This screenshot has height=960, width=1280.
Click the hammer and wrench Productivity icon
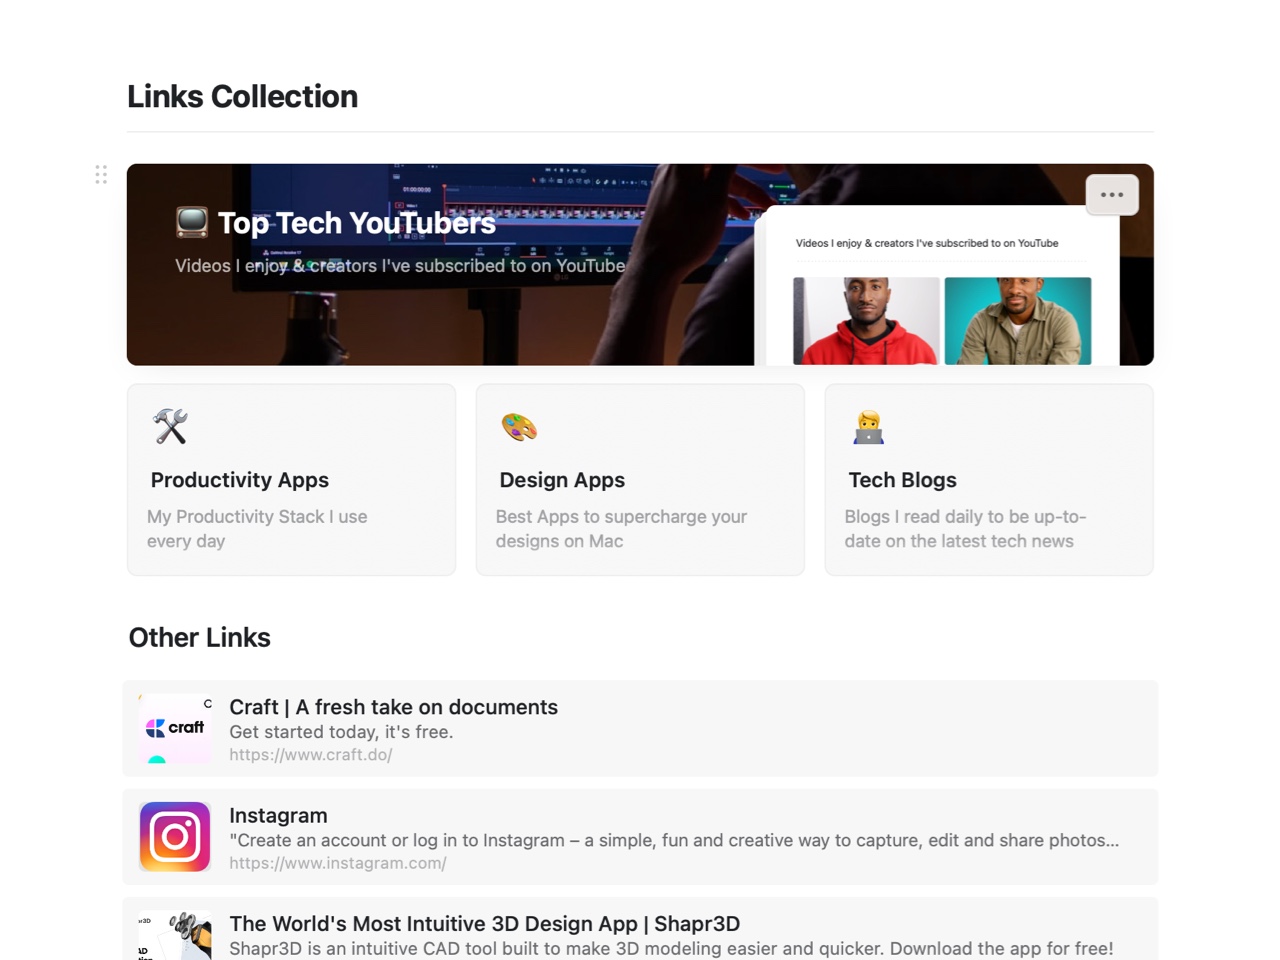pos(170,427)
